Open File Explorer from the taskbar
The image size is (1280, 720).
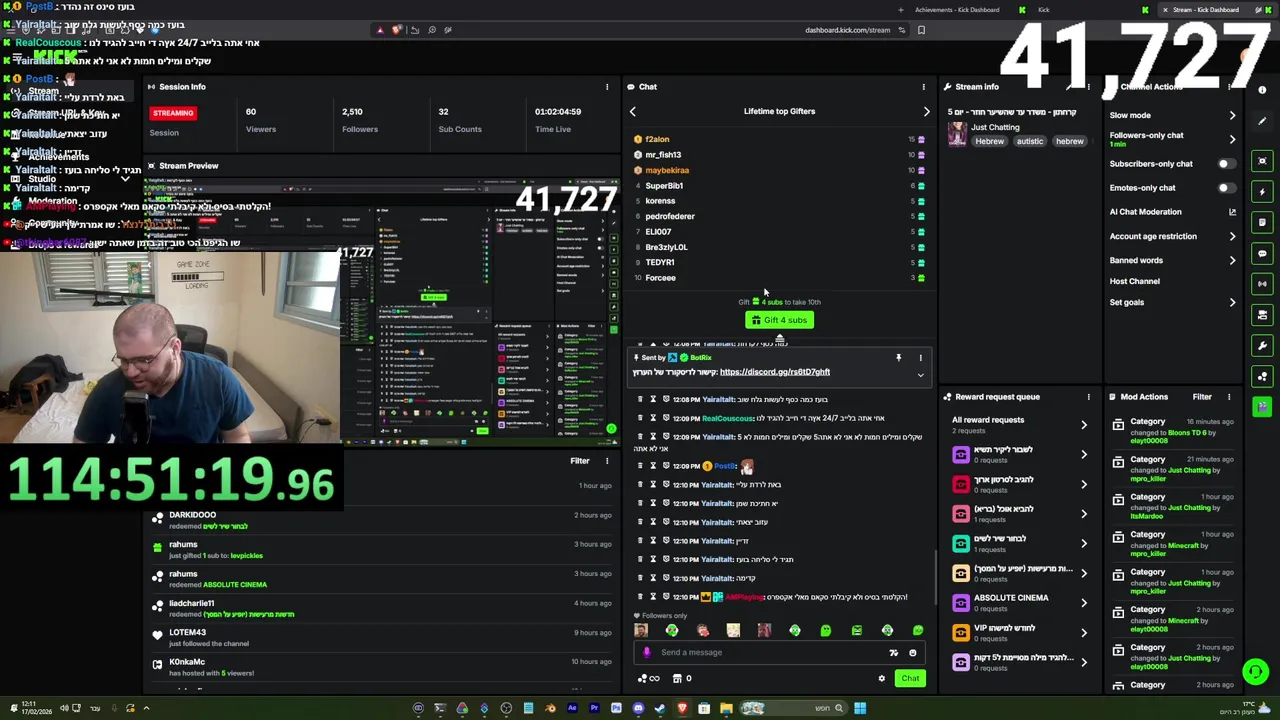click(726, 709)
